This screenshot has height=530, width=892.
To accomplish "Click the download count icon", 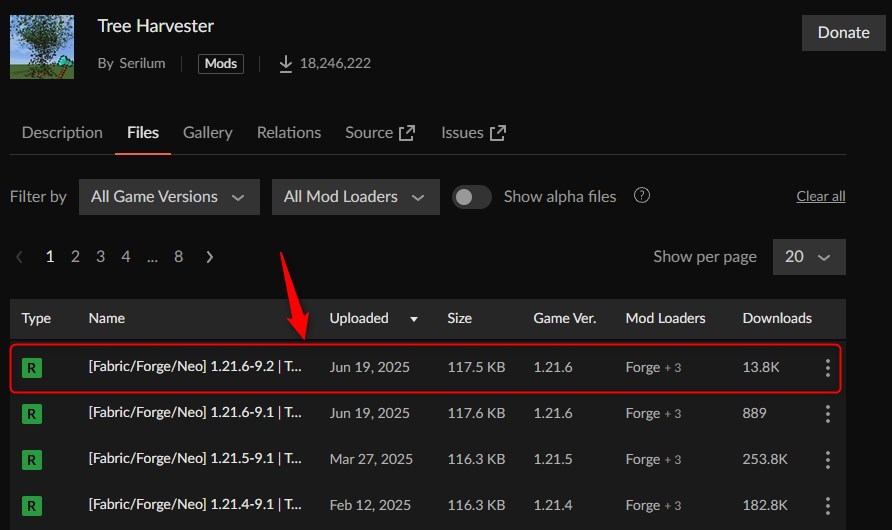I will tap(286, 64).
